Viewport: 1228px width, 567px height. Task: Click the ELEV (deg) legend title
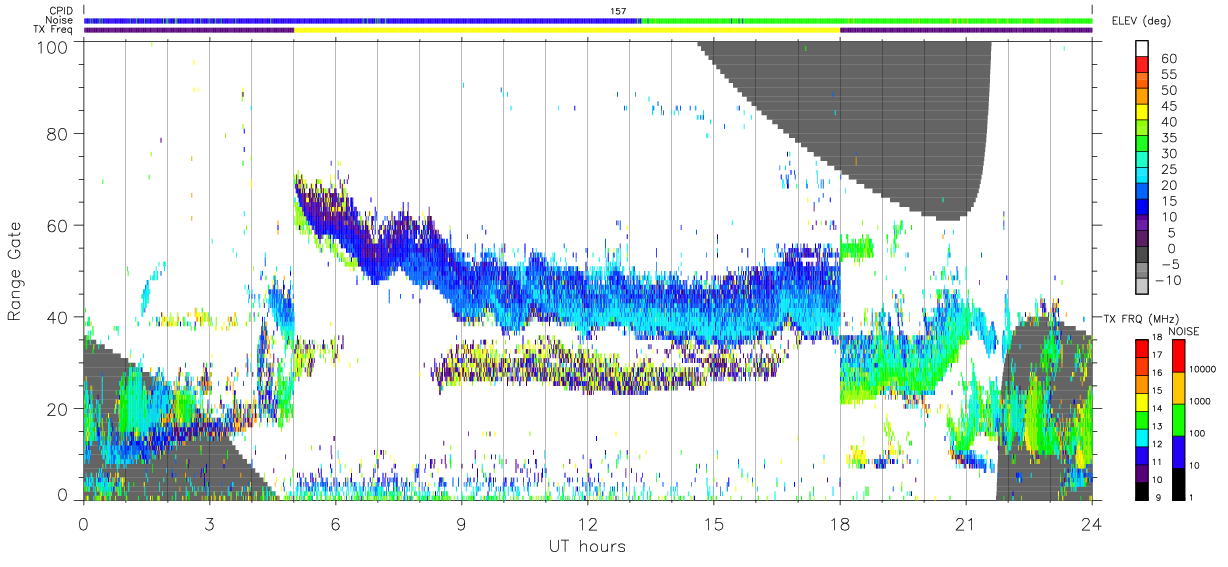point(1141,21)
